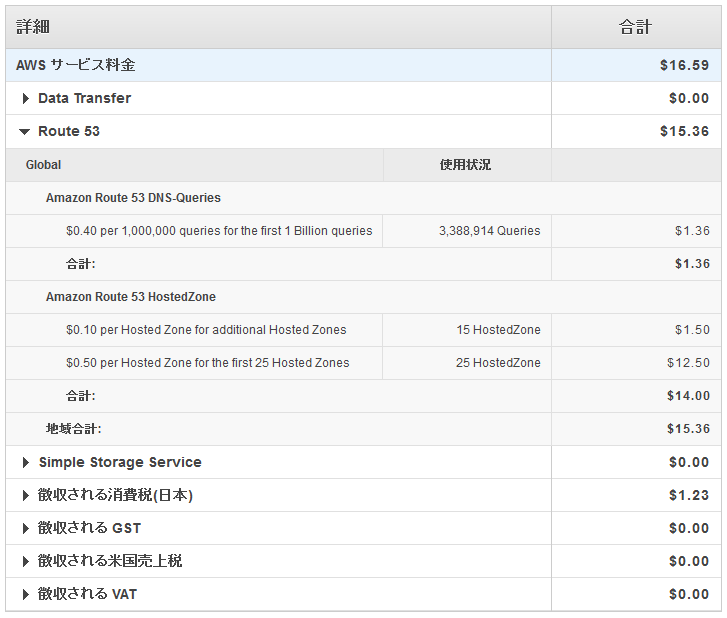The height and width of the screenshot is (618, 727).
Task: Expand the 徴収される GST row triangle
Action: pos(26,529)
